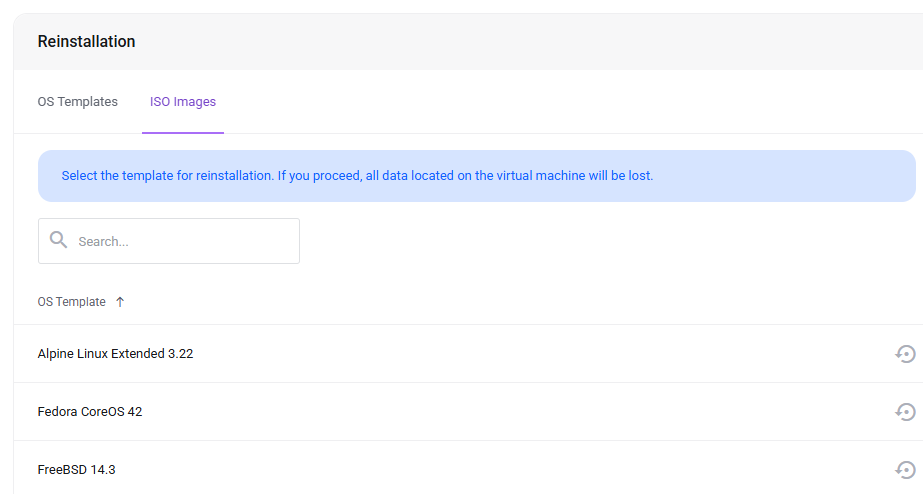
Task: Switch to the OS Templates tab
Action: pos(78,102)
